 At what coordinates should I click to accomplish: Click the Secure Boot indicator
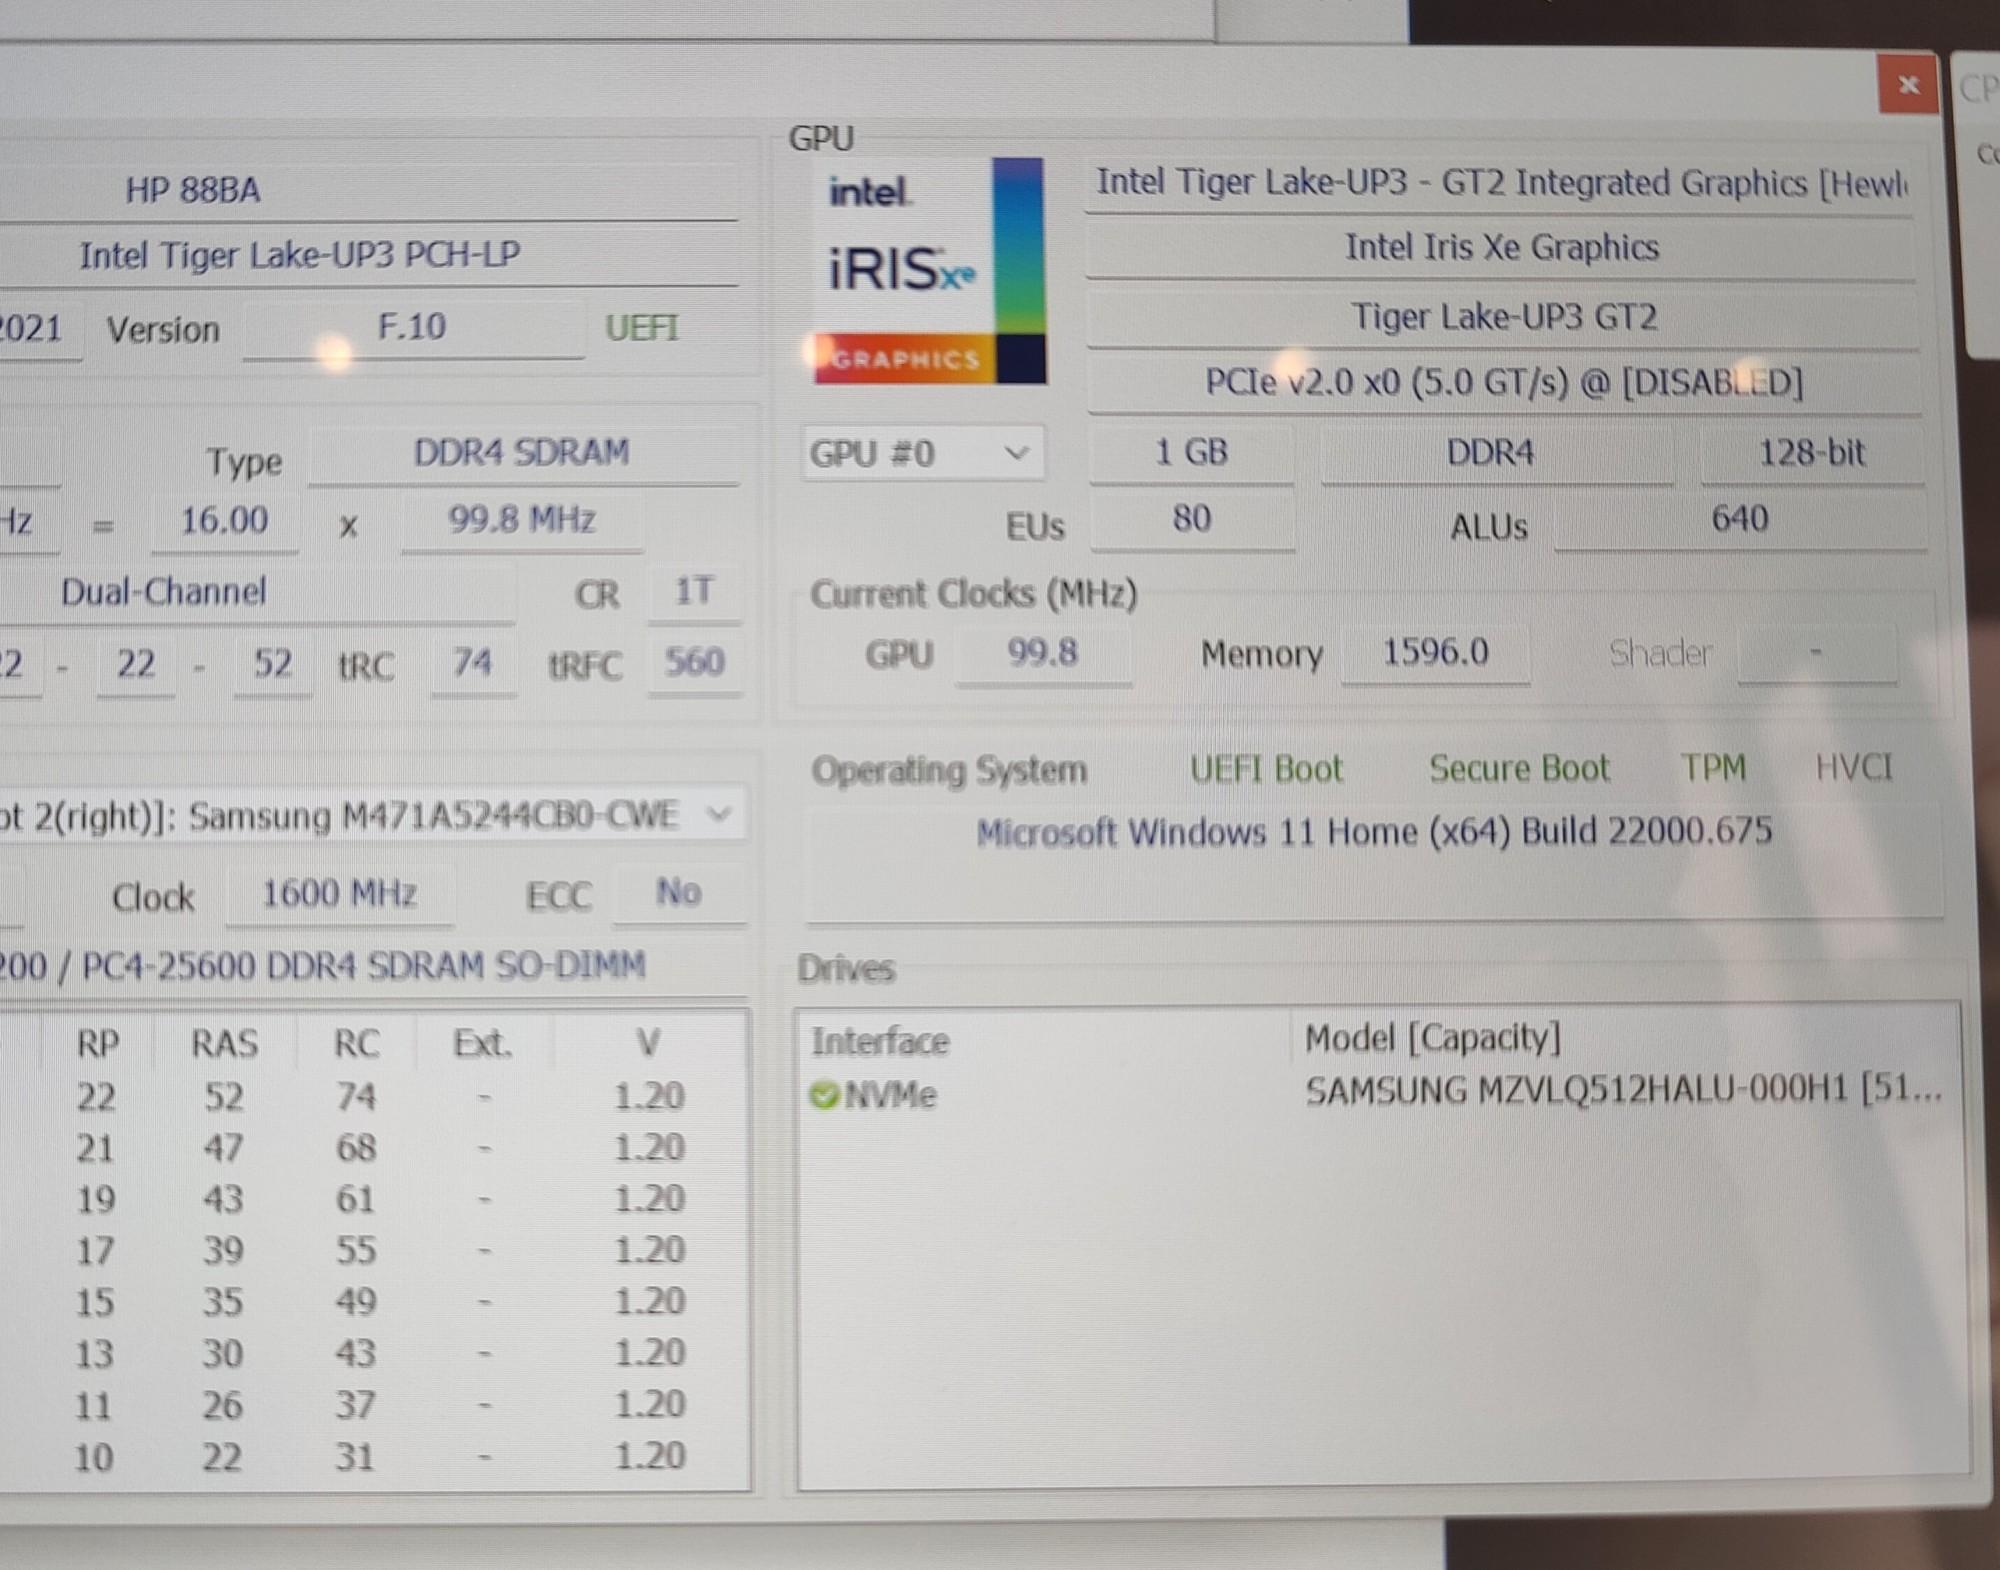click(1519, 768)
